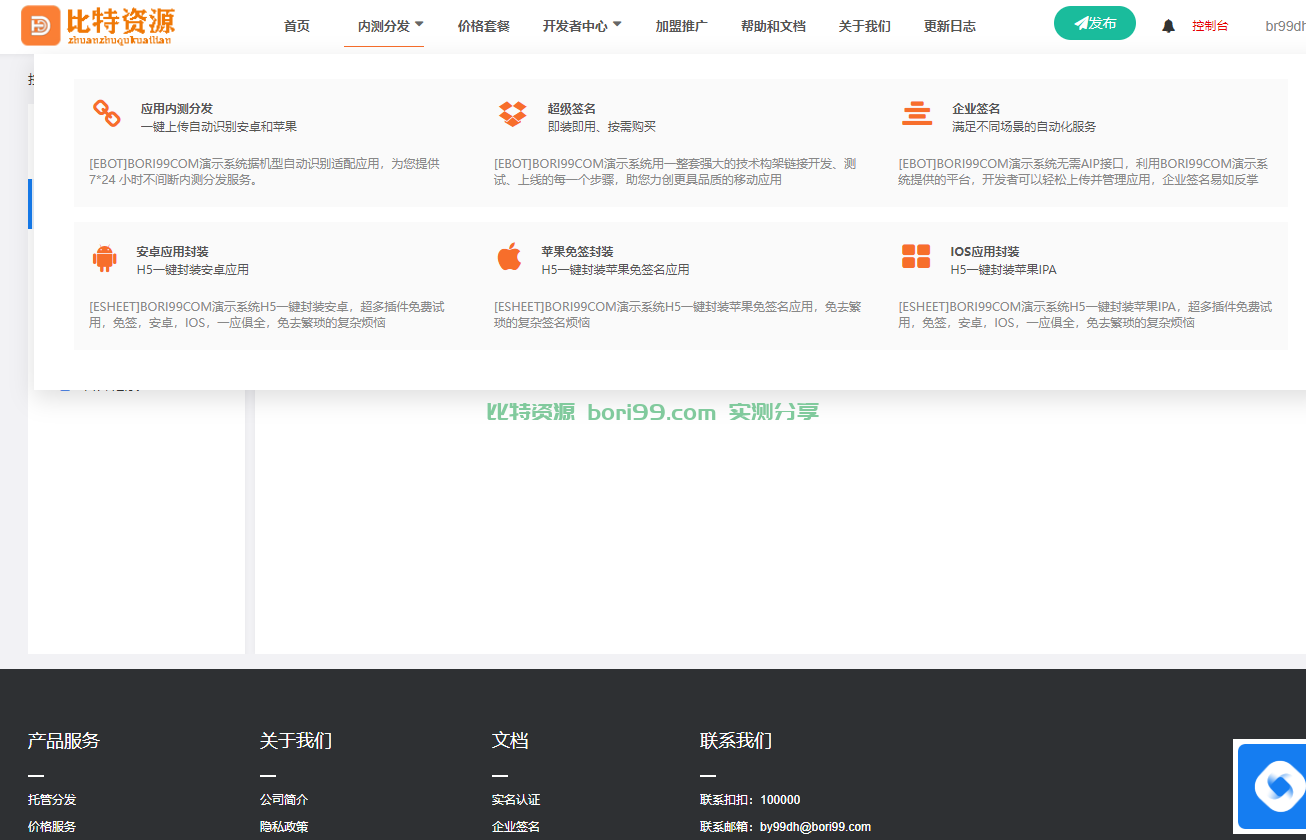Click H5一键封装苹果免签名应用 subtitle
This screenshot has width=1306, height=840.
click(616, 270)
